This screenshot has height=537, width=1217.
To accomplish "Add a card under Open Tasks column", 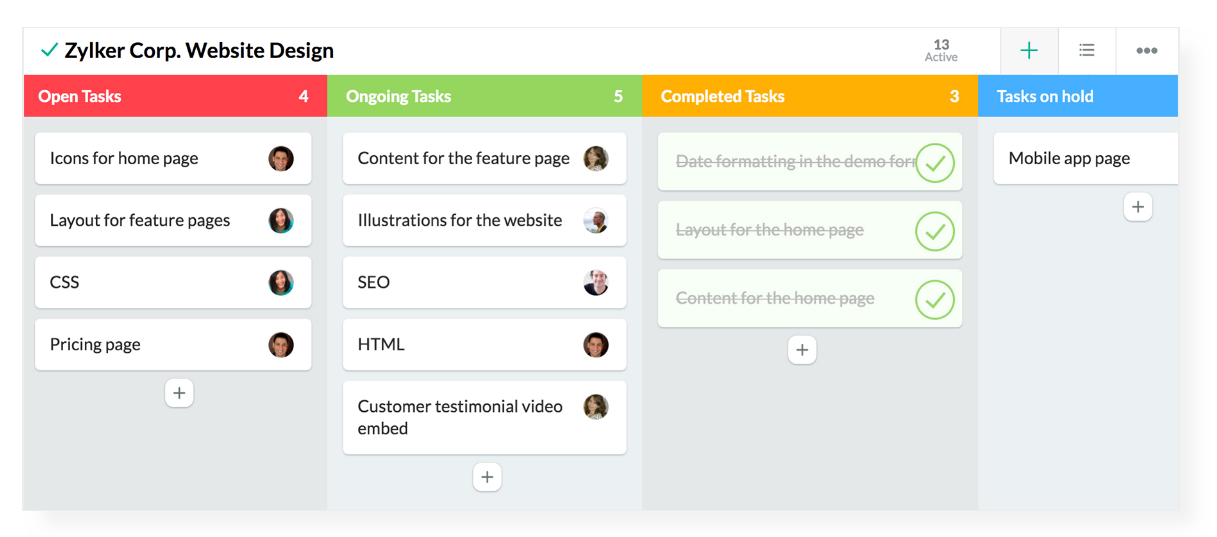I will (179, 393).
